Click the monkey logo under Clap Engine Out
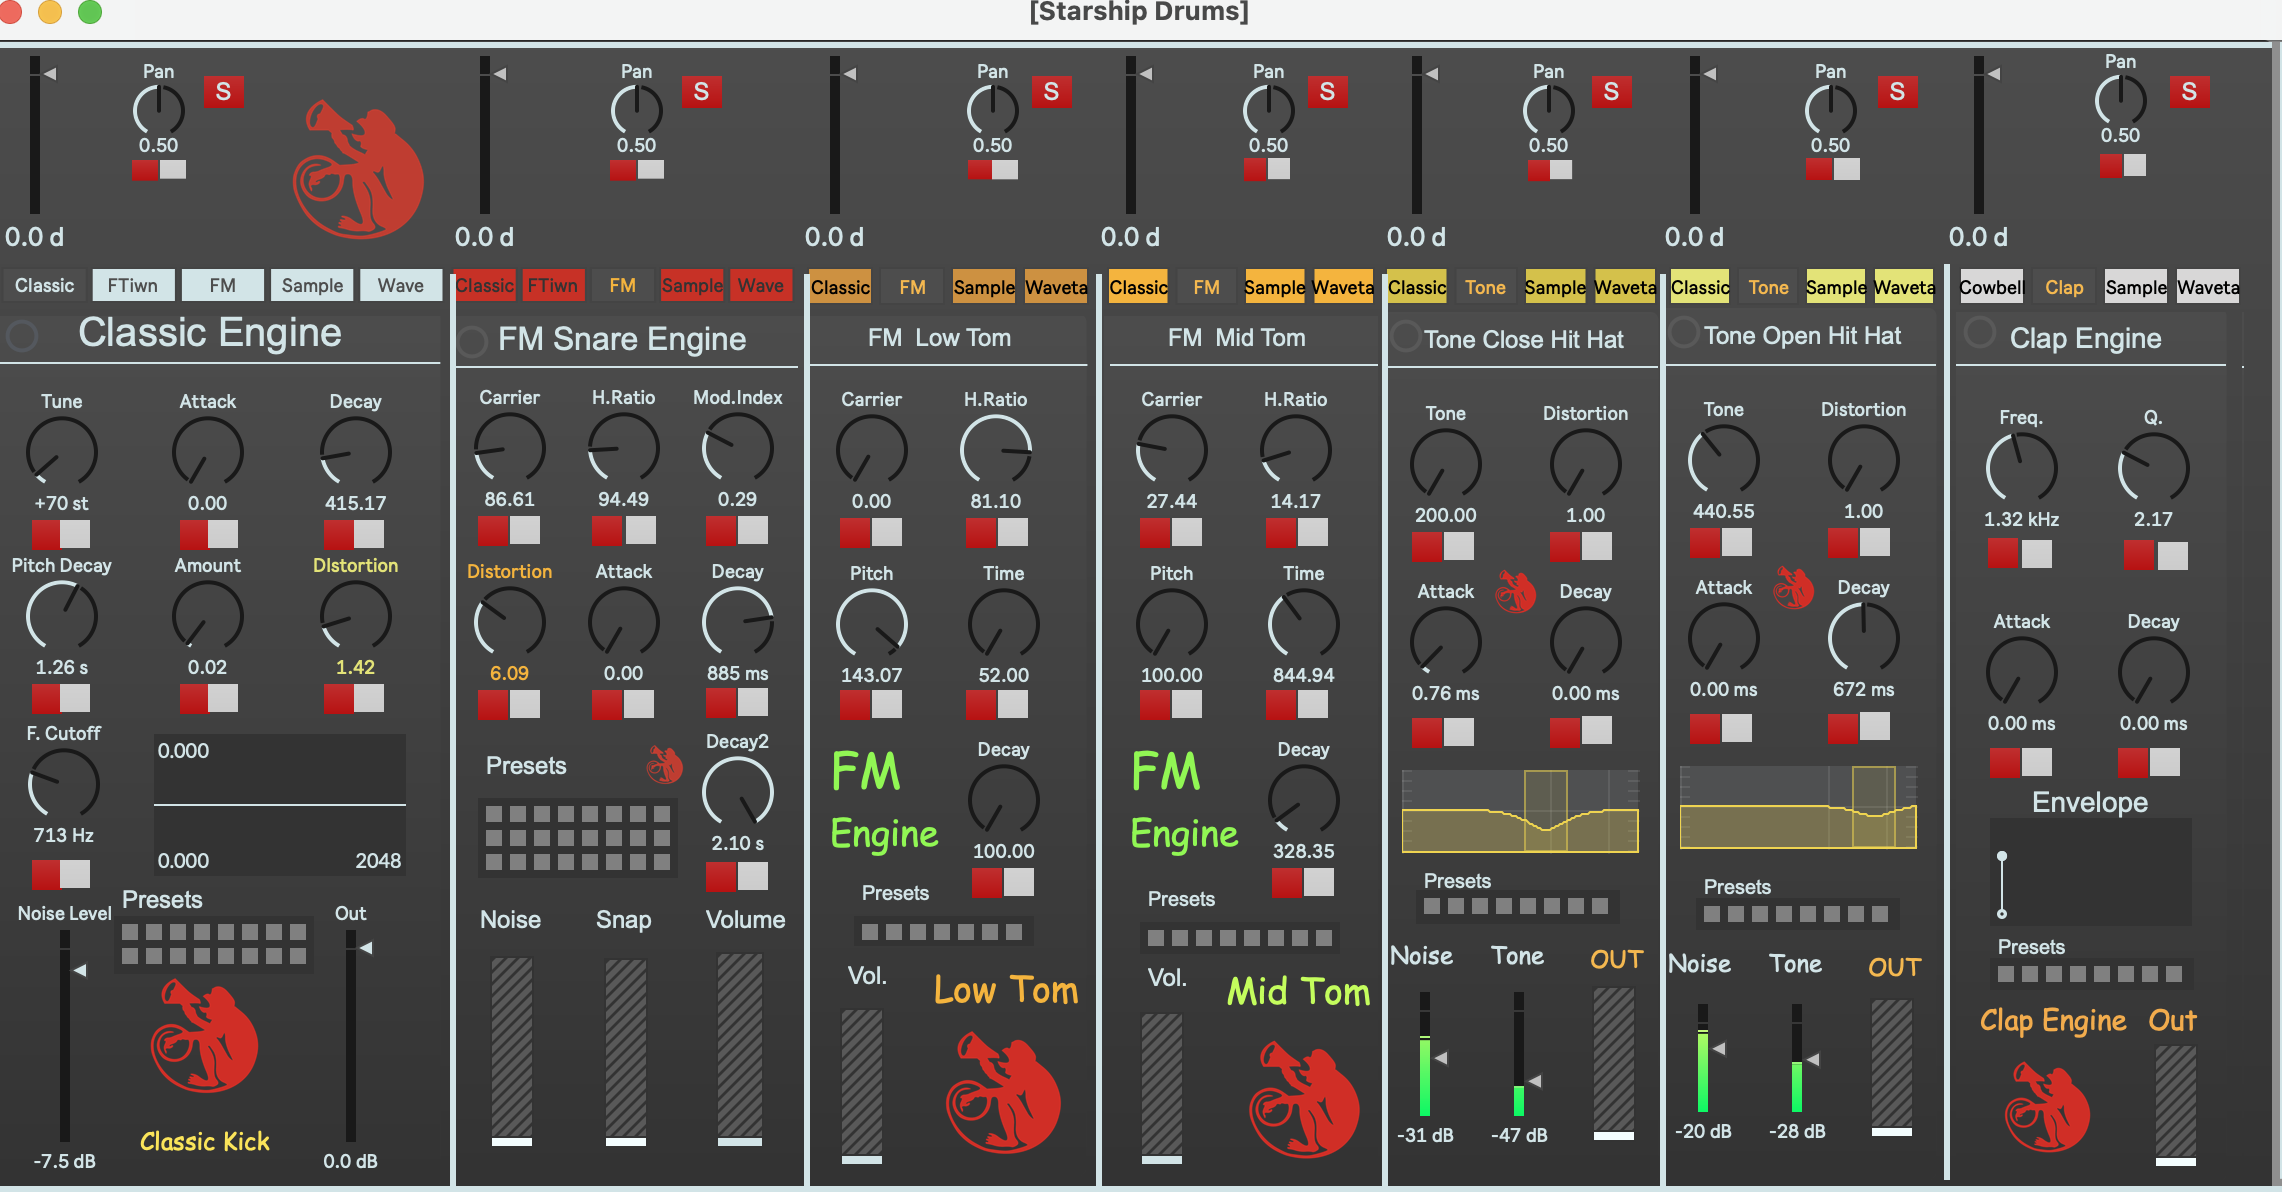2282x1192 pixels. point(2046,1107)
